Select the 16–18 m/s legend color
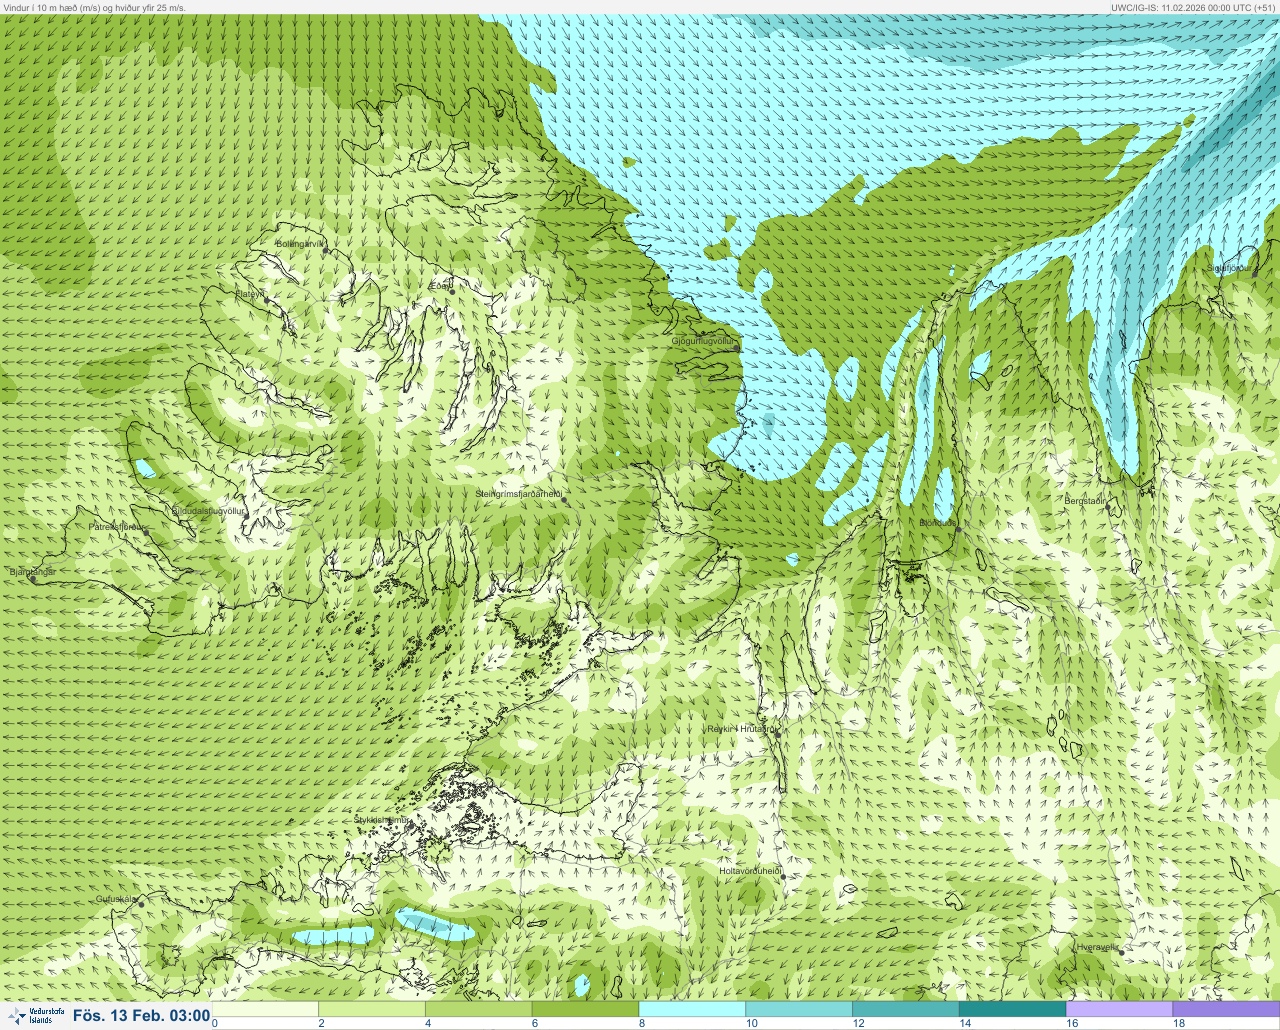This screenshot has height=1030, width=1280. coord(1119,1009)
